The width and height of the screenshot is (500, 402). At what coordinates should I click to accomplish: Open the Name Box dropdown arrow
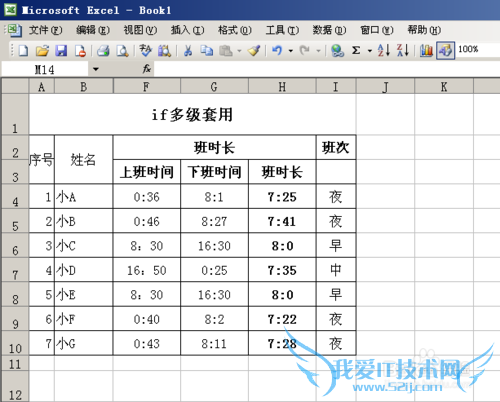pyautogui.click(x=96, y=69)
